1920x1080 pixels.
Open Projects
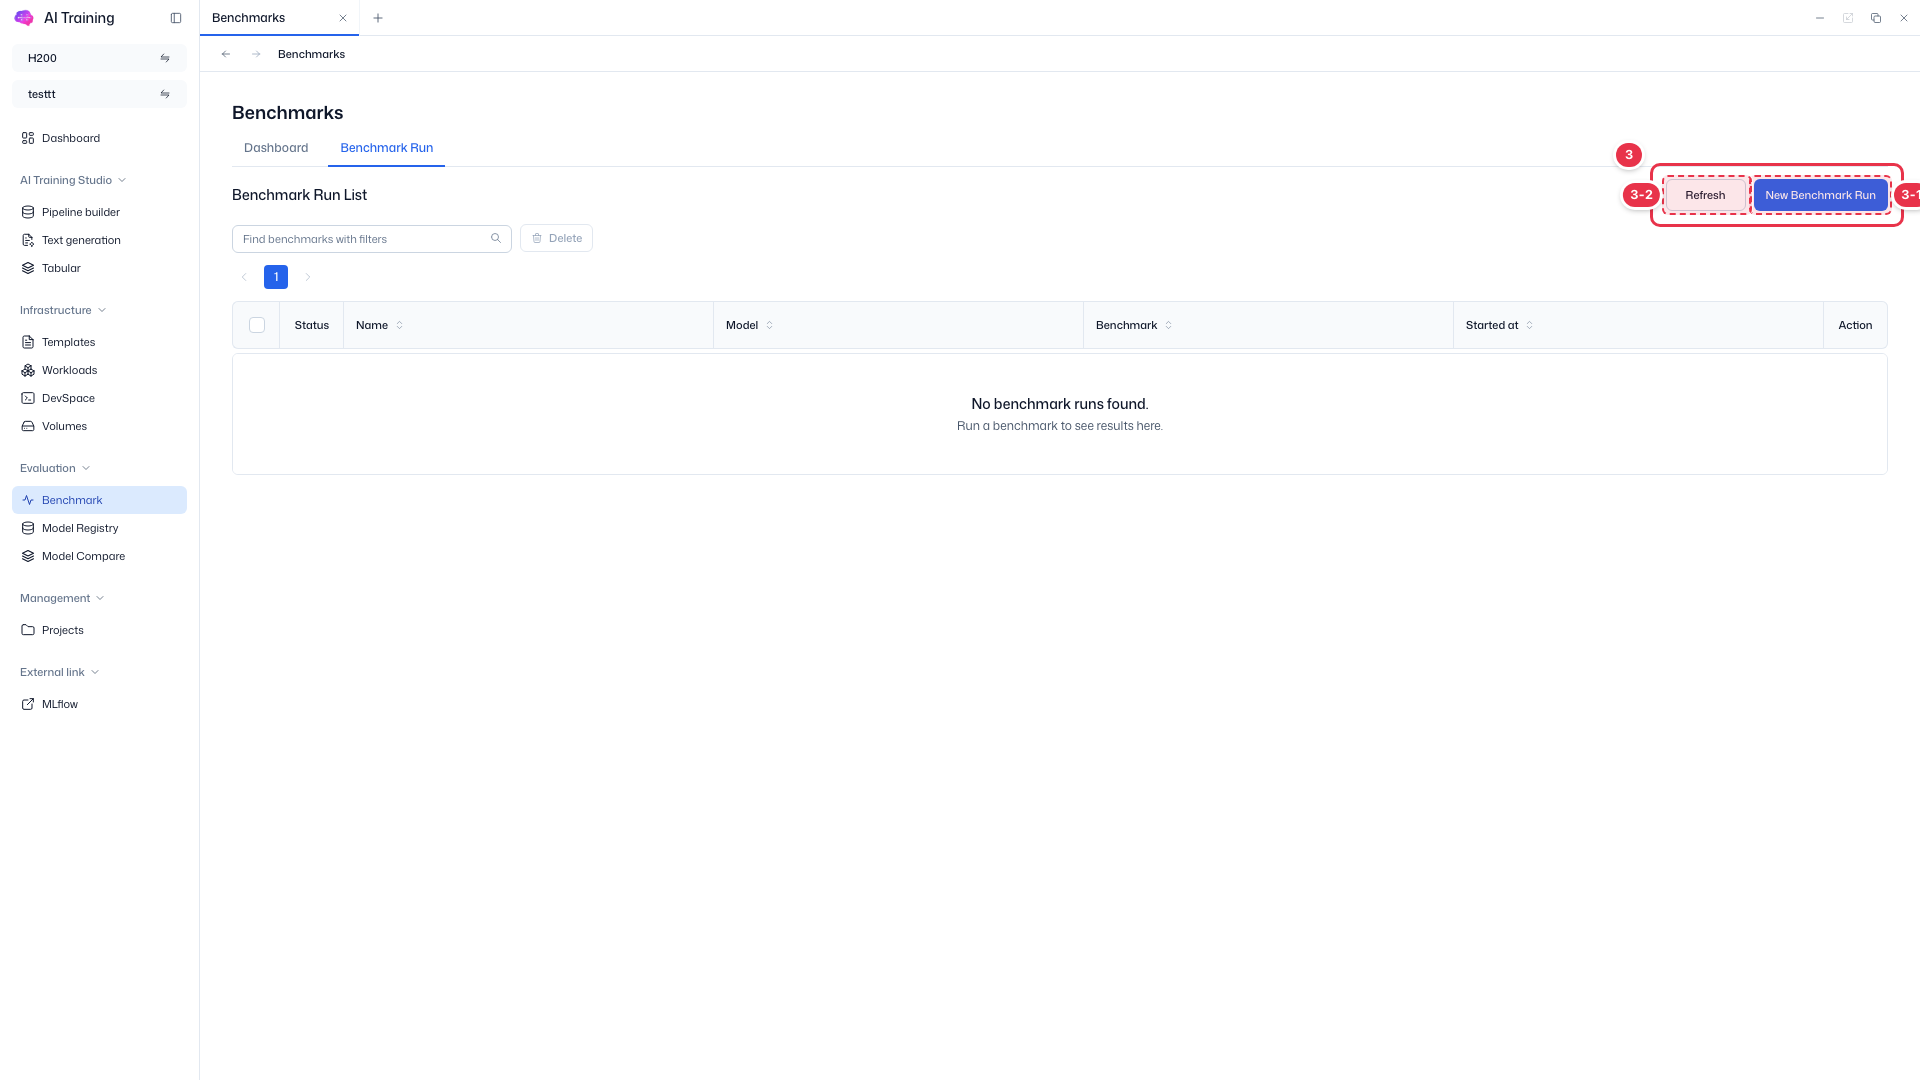pyautogui.click(x=99, y=630)
